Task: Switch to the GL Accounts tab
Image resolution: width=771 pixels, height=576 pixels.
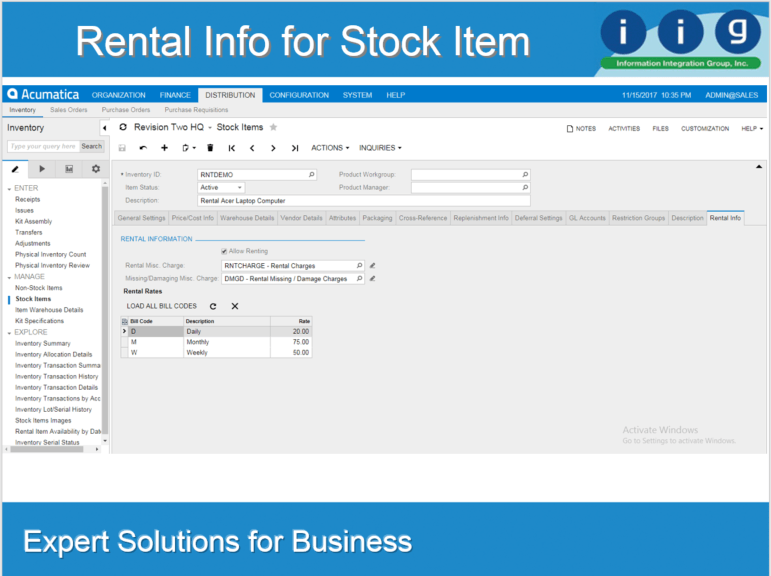Action: pyautogui.click(x=587, y=218)
